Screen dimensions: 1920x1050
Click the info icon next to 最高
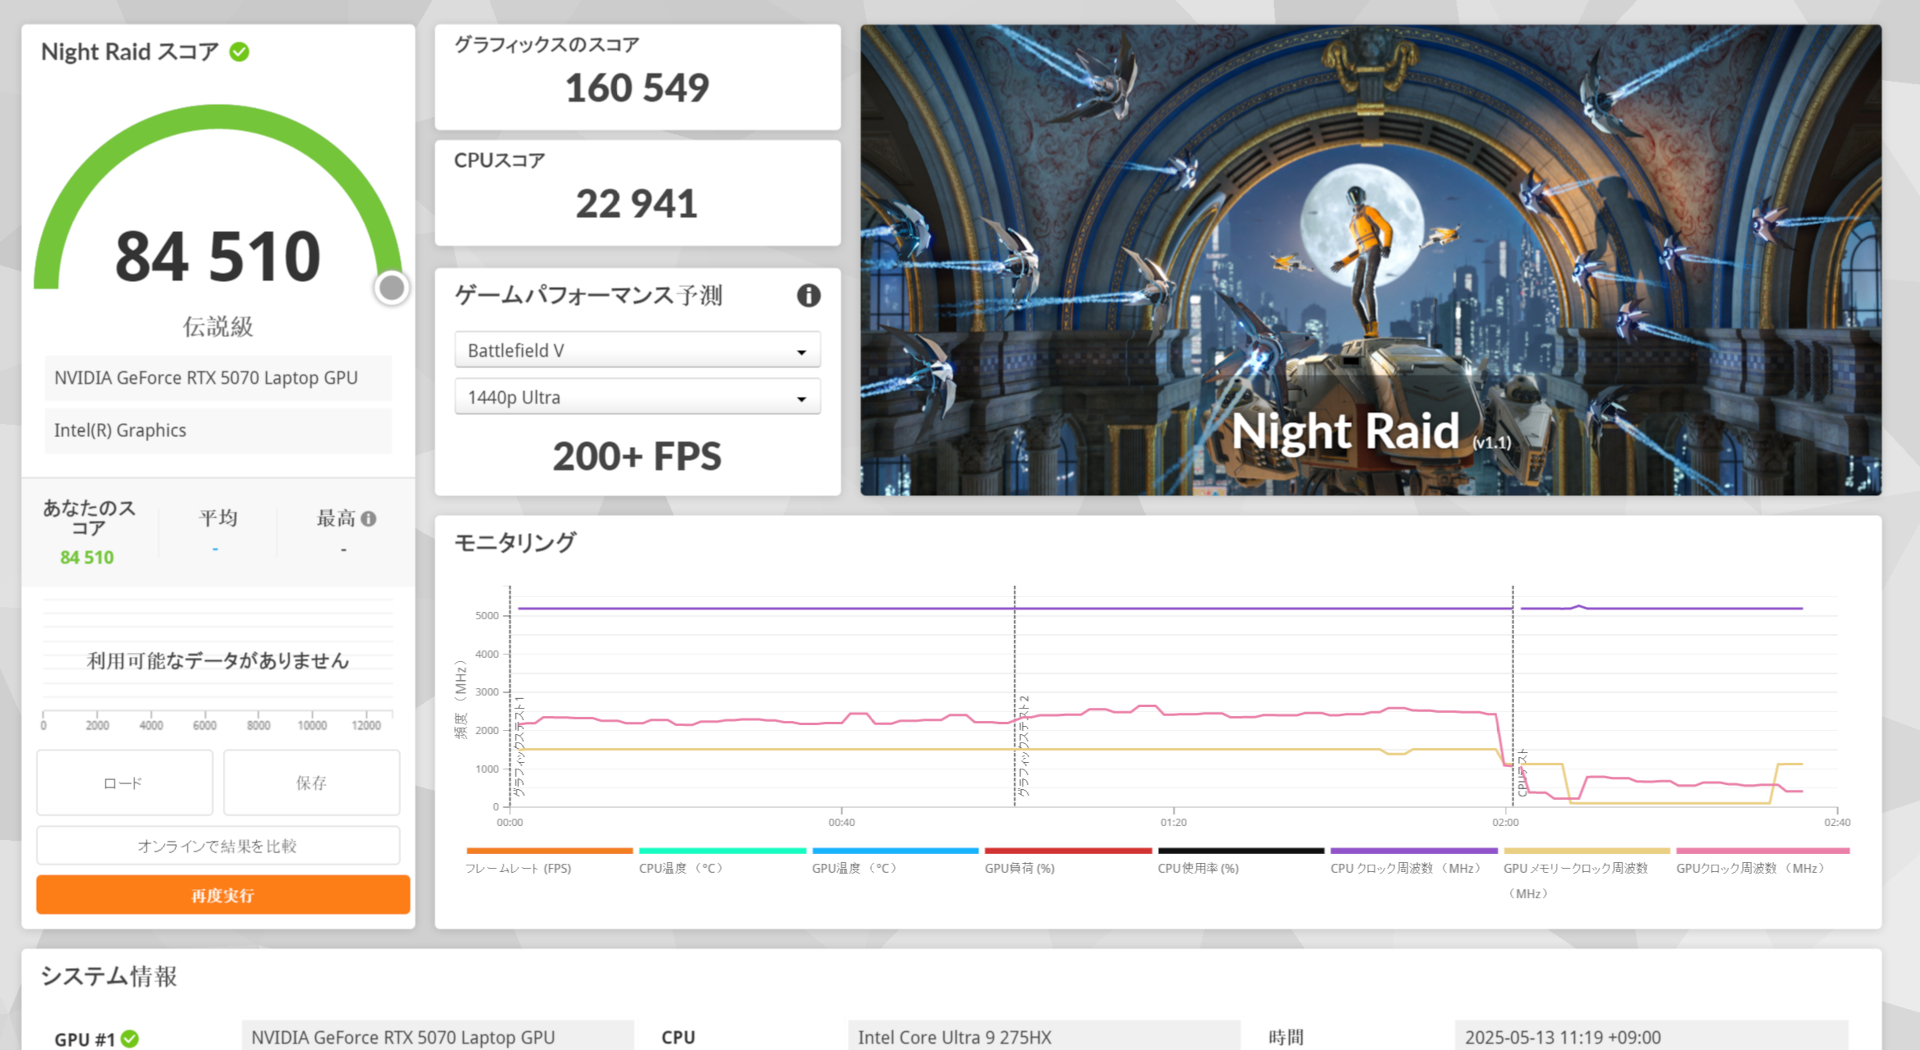pyautogui.click(x=370, y=518)
